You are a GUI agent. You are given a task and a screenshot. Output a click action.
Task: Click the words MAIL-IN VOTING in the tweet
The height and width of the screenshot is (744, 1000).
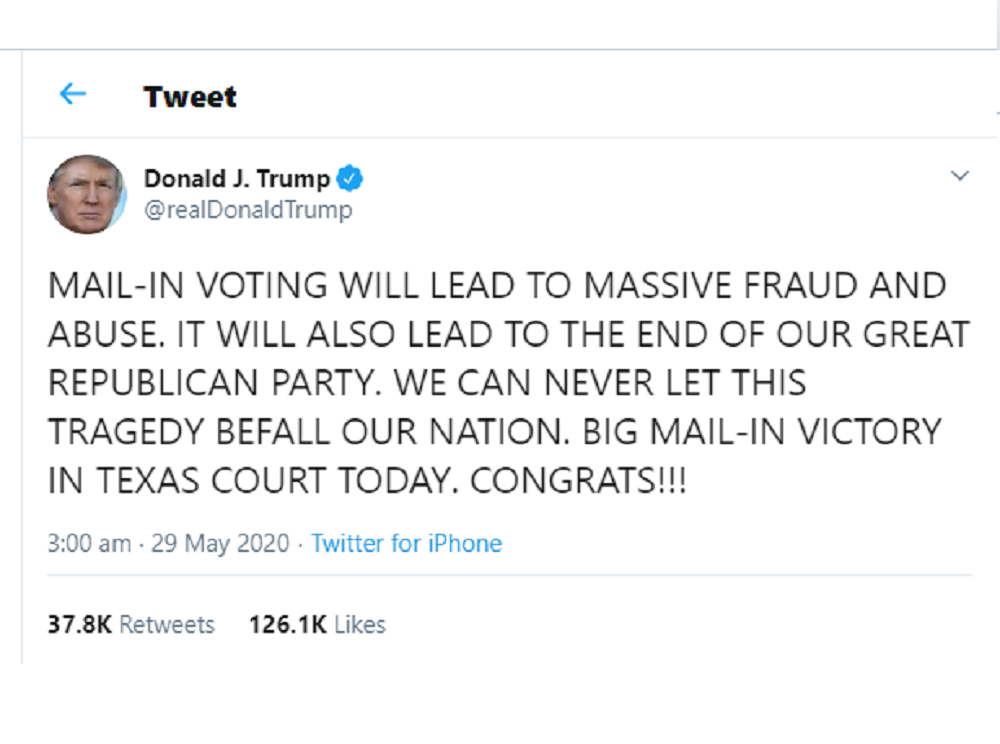[190, 286]
